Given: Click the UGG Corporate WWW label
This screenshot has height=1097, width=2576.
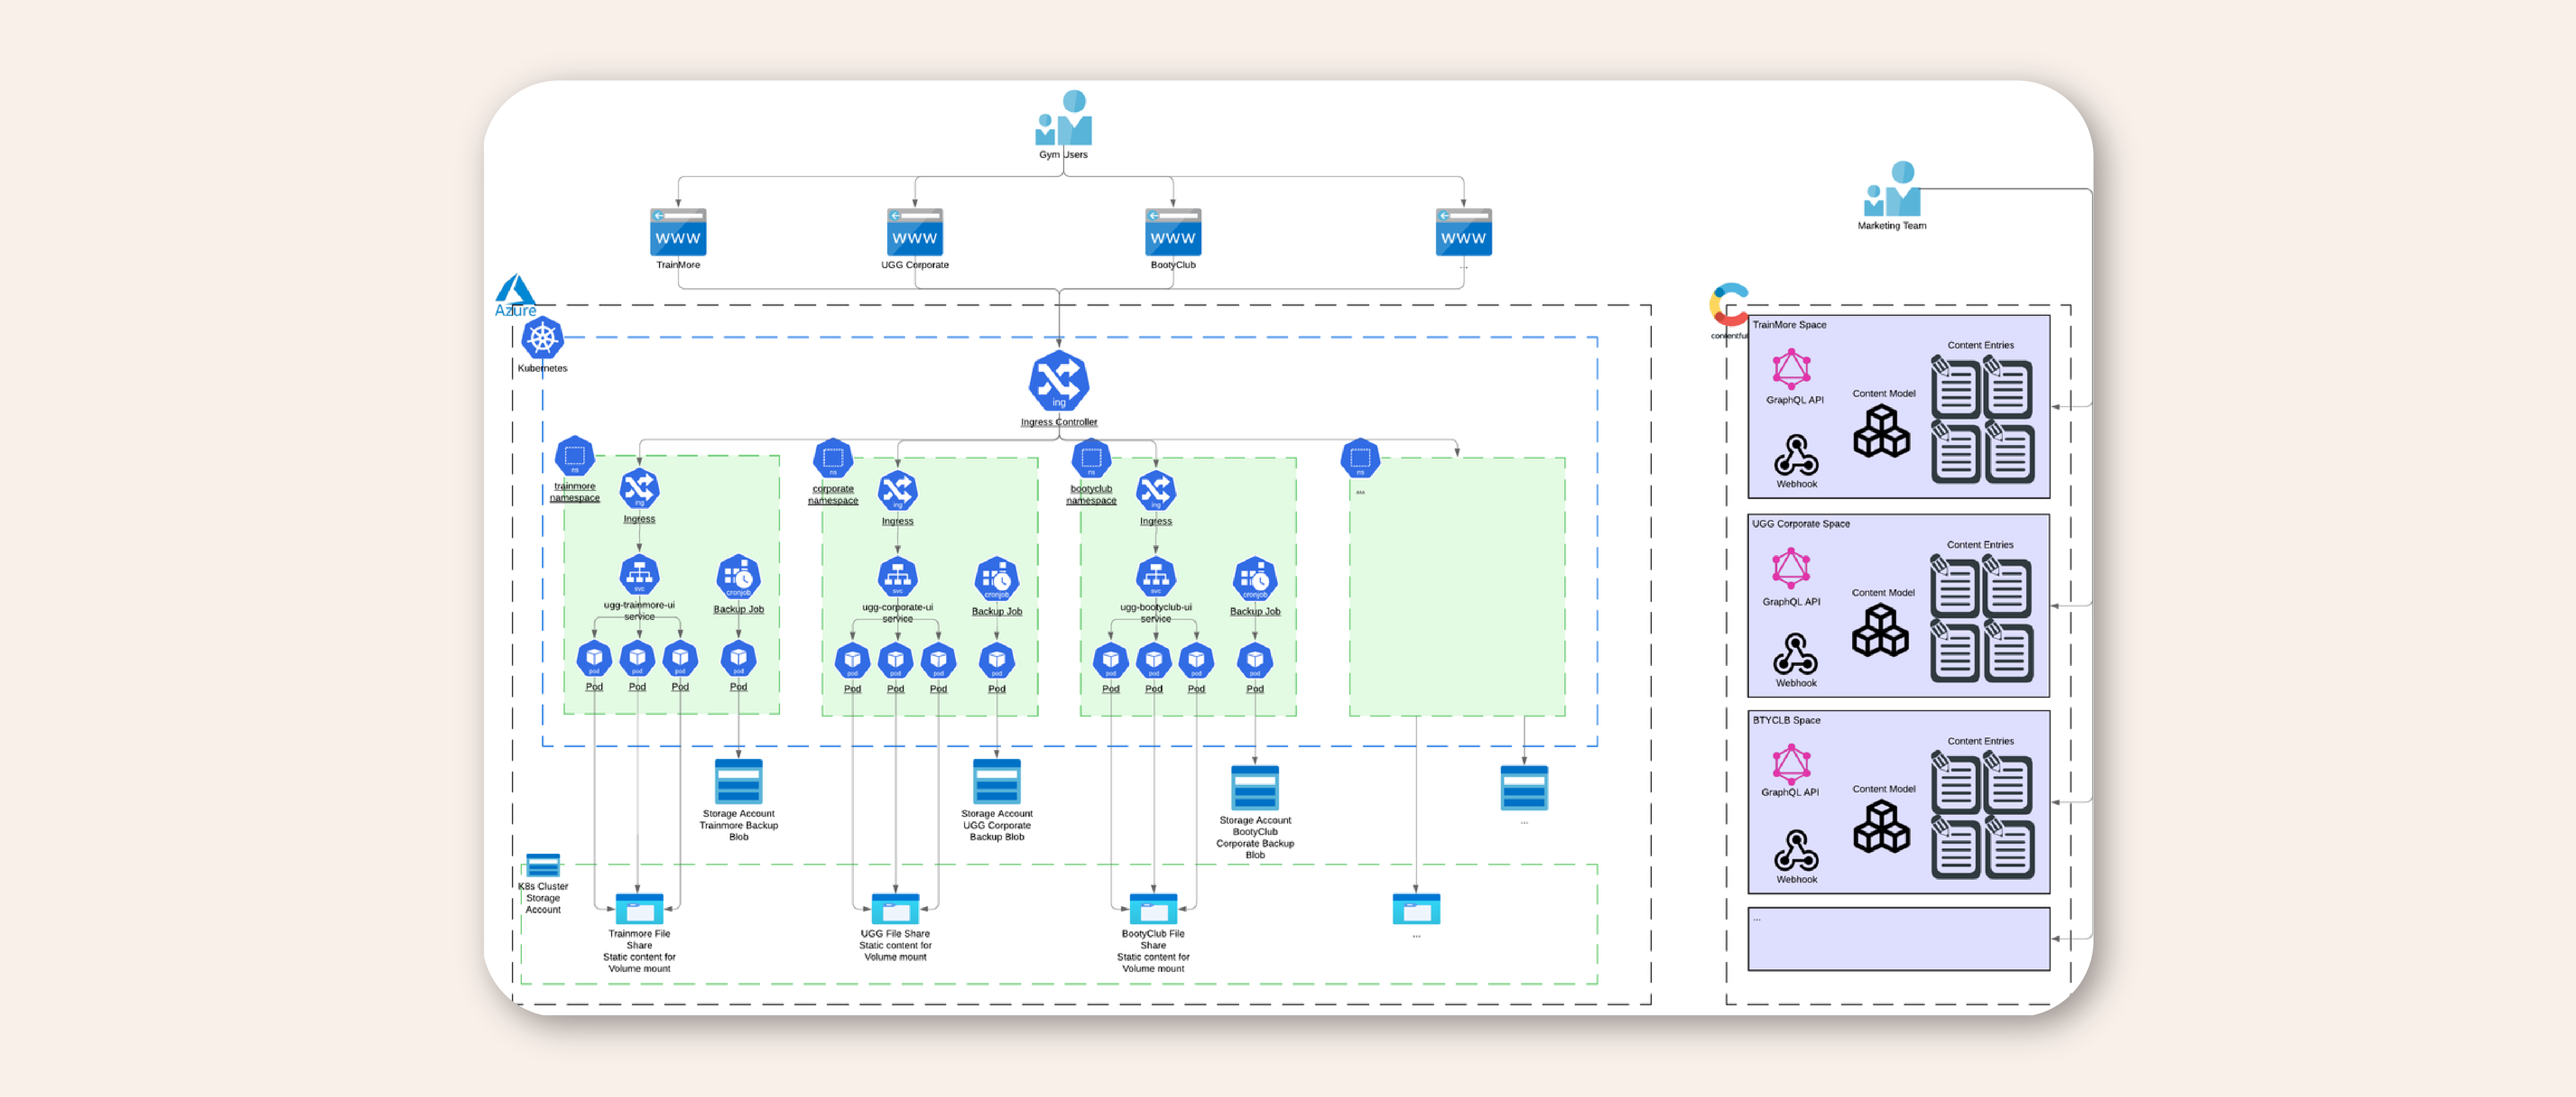Looking at the screenshot, I should (914, 265).
